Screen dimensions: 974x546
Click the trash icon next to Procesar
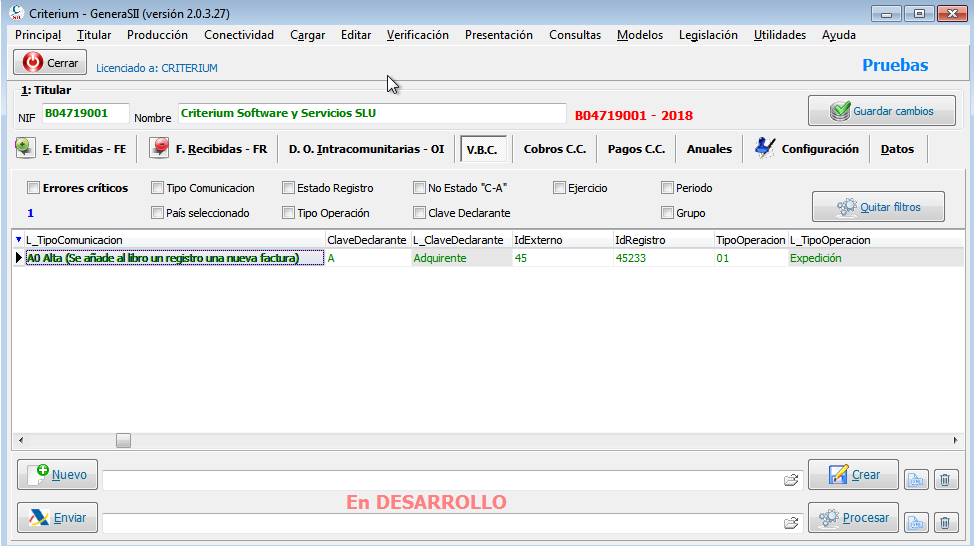[945, 522]
